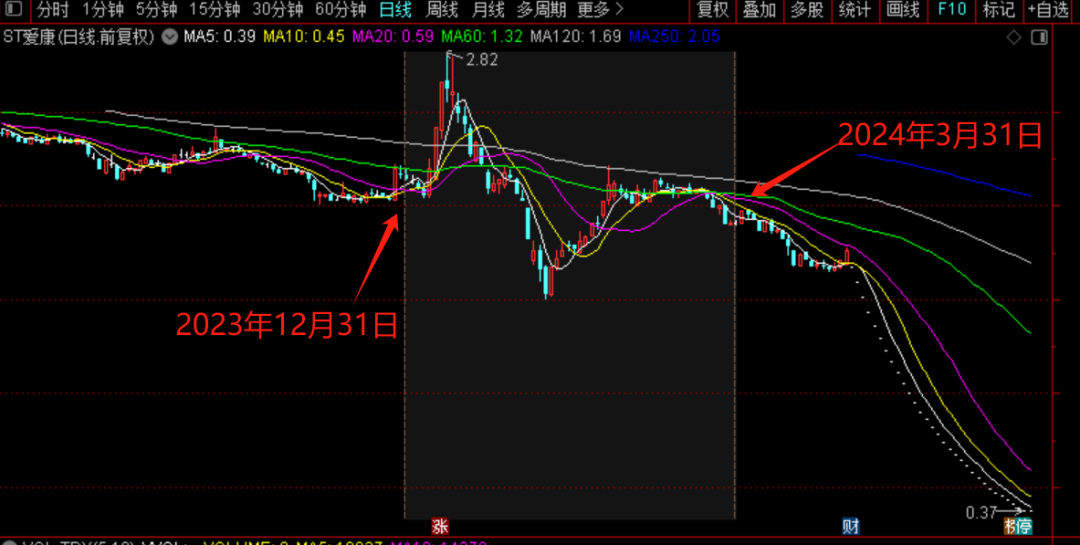Click the blue 财 financial report marker

click(850, 526)
